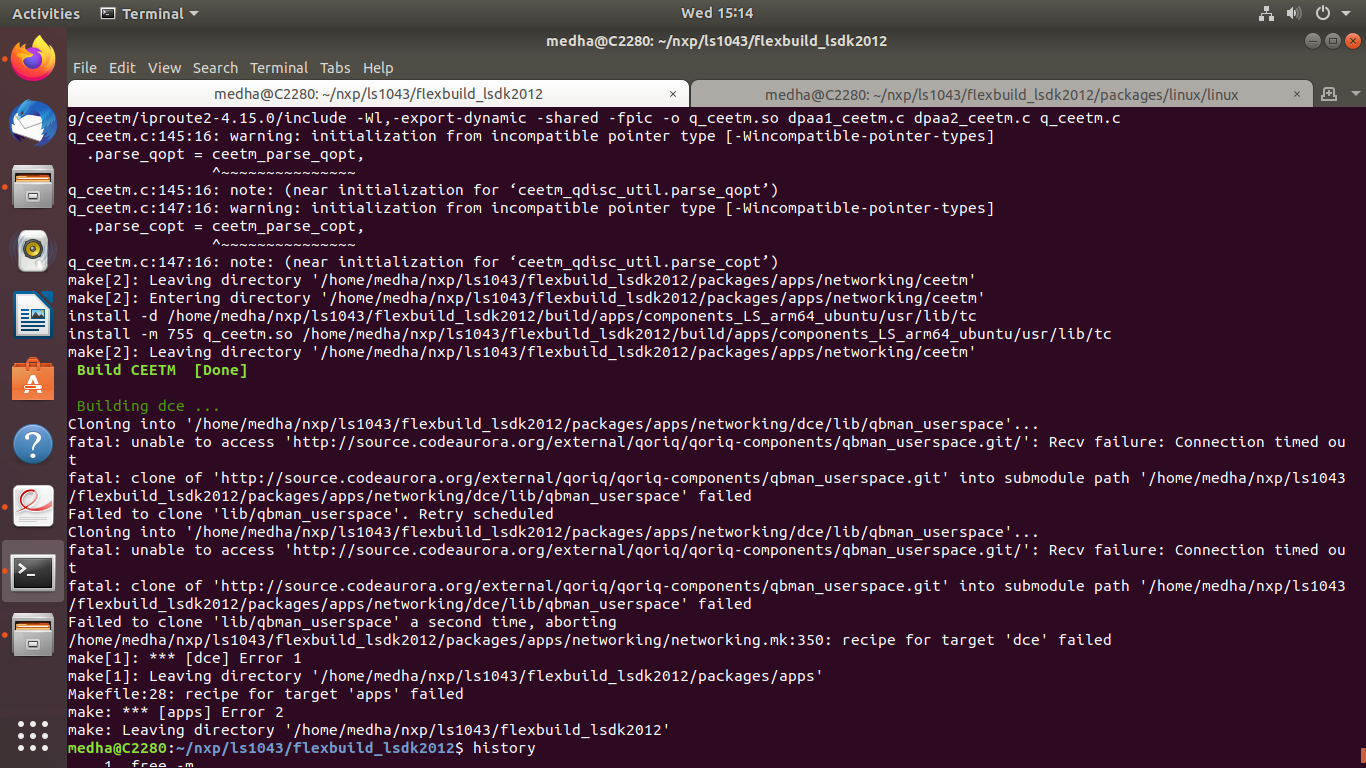Screen dimensions: 1366x768
Task: Click the power icon in the top bar
Action: pos(1321,13)
